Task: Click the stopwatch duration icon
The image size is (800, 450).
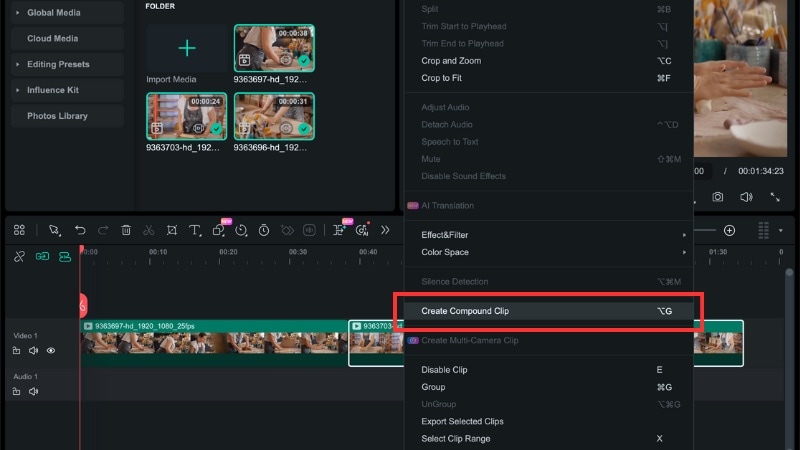Action: click(x=264, y=230)
